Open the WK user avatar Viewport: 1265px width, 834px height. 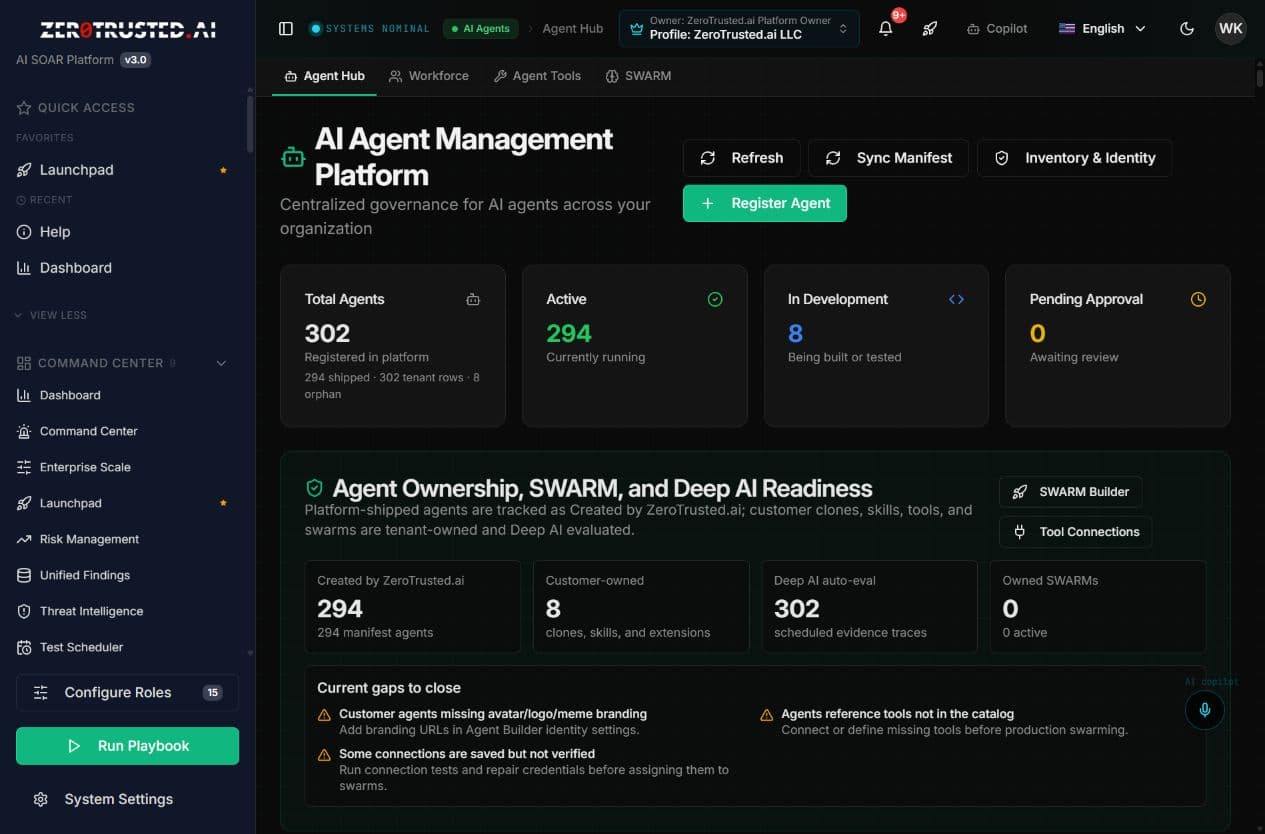pyautogui.click(x=1231, y=28)
